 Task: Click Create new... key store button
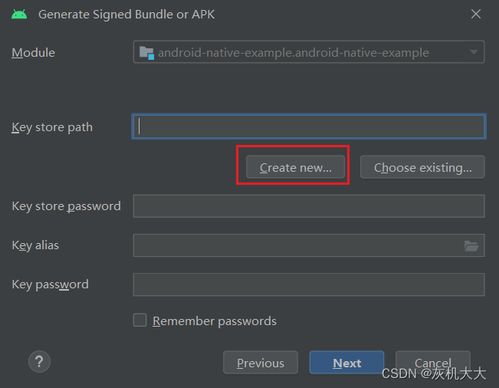pyautogui.click(x=295, y=167)
